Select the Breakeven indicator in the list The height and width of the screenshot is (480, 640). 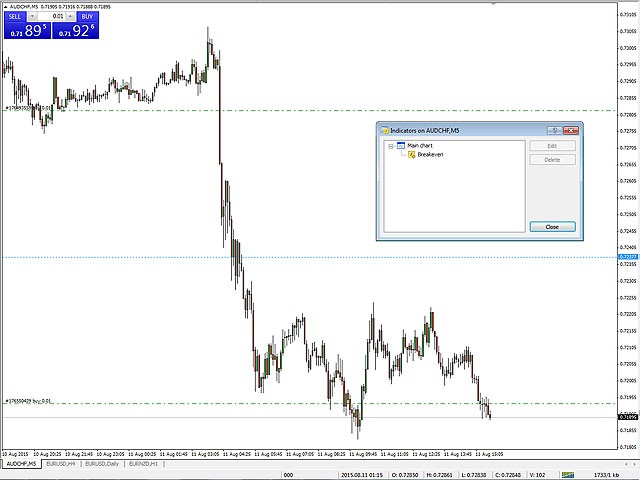point(430,155)
